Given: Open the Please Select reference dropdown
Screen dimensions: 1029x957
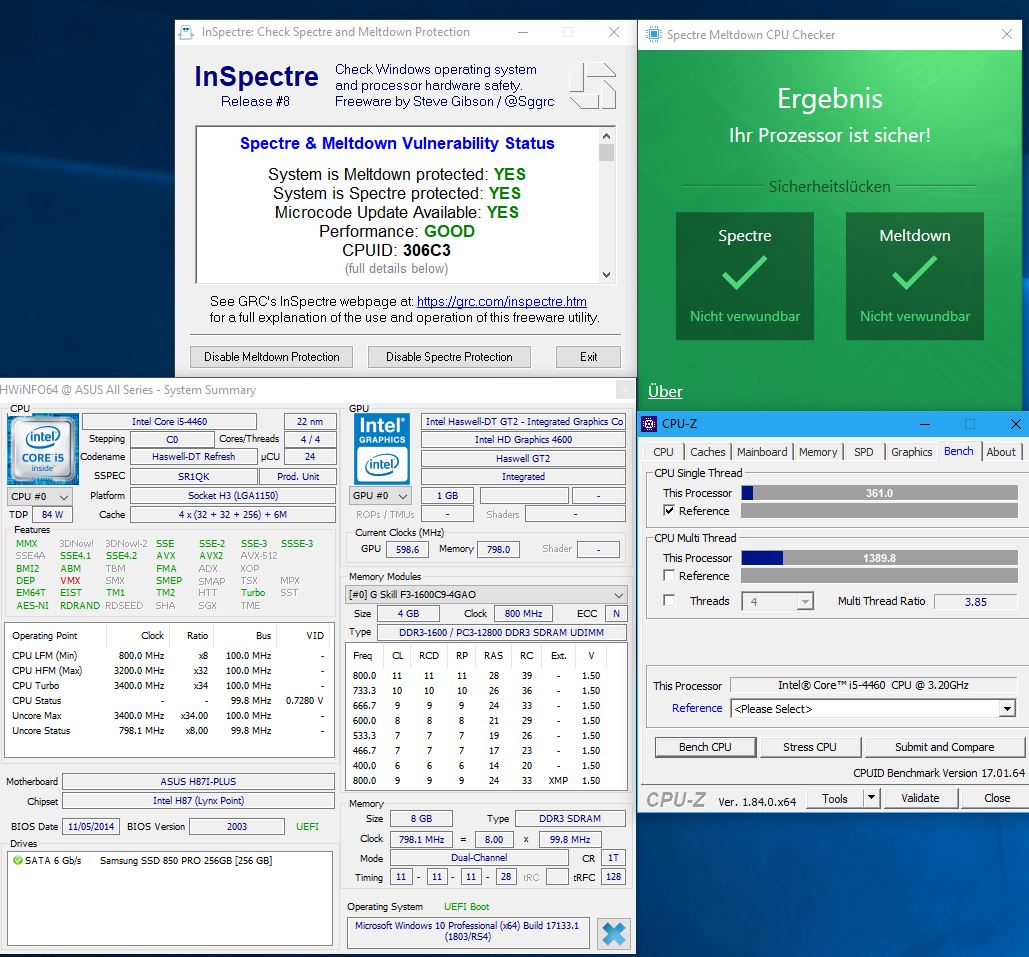Looking at the screenshot, I should click(x=1007, y=709).
